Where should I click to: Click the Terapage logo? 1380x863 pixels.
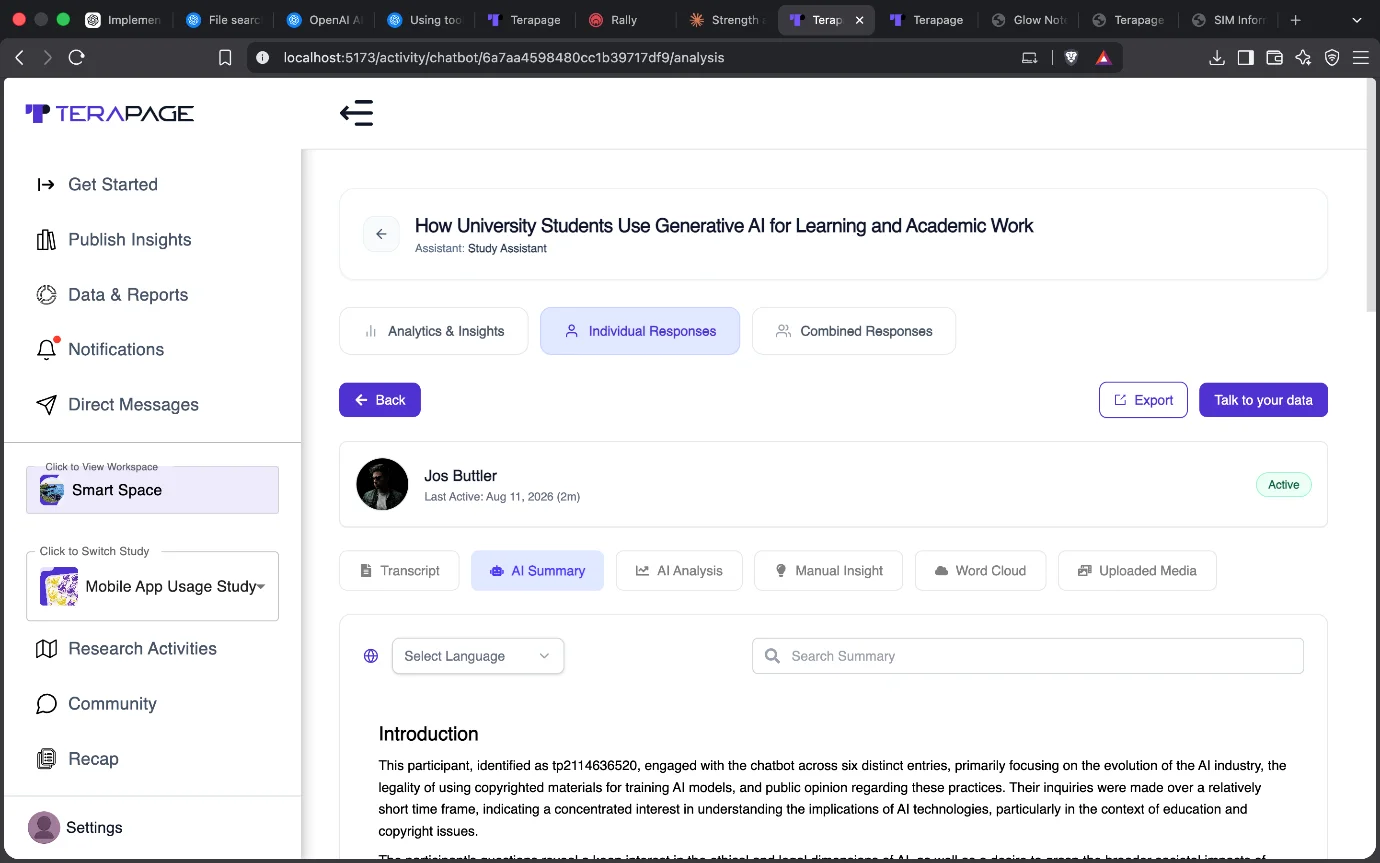coord(110,113)
